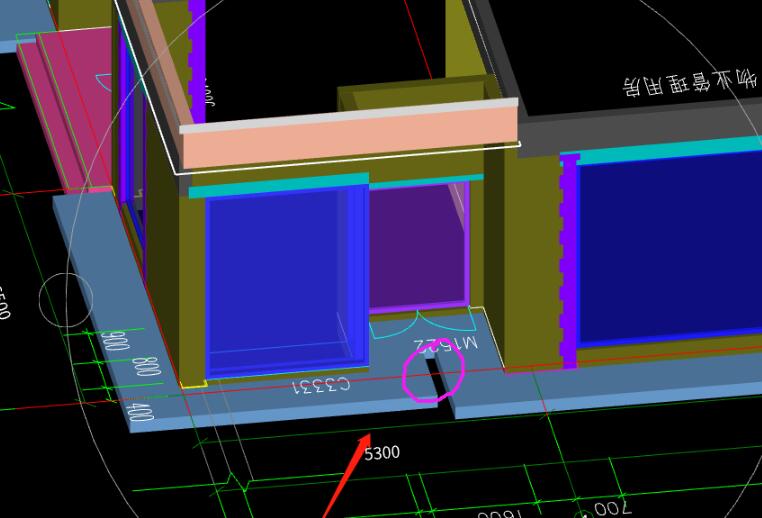Click the 700 dimension text
Image resolution: width=762 pixels, height=518 pixels.
[x=612, y=508]
